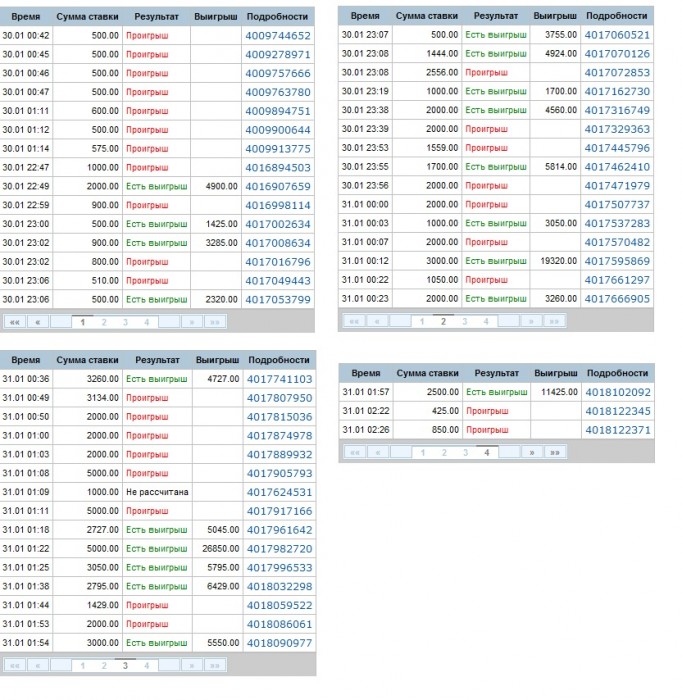This screenshot has width=682, height=700.
Task: Jump to last page in page-4 table pager
Action: (x=555, y=452)
